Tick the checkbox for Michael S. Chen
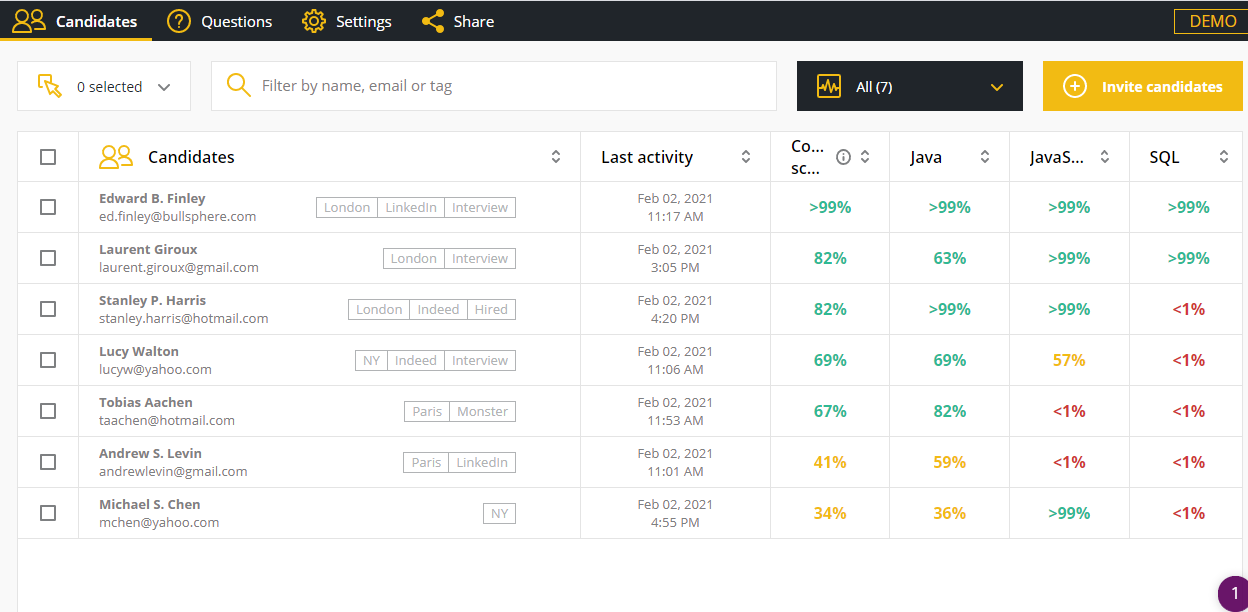The height and width of the screenshot is (612, 1248). 48,513
